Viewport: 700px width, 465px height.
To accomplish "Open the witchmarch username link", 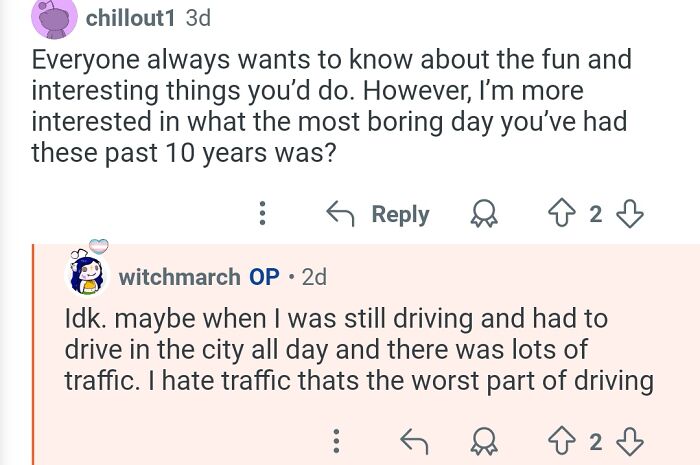I will 179,277.
